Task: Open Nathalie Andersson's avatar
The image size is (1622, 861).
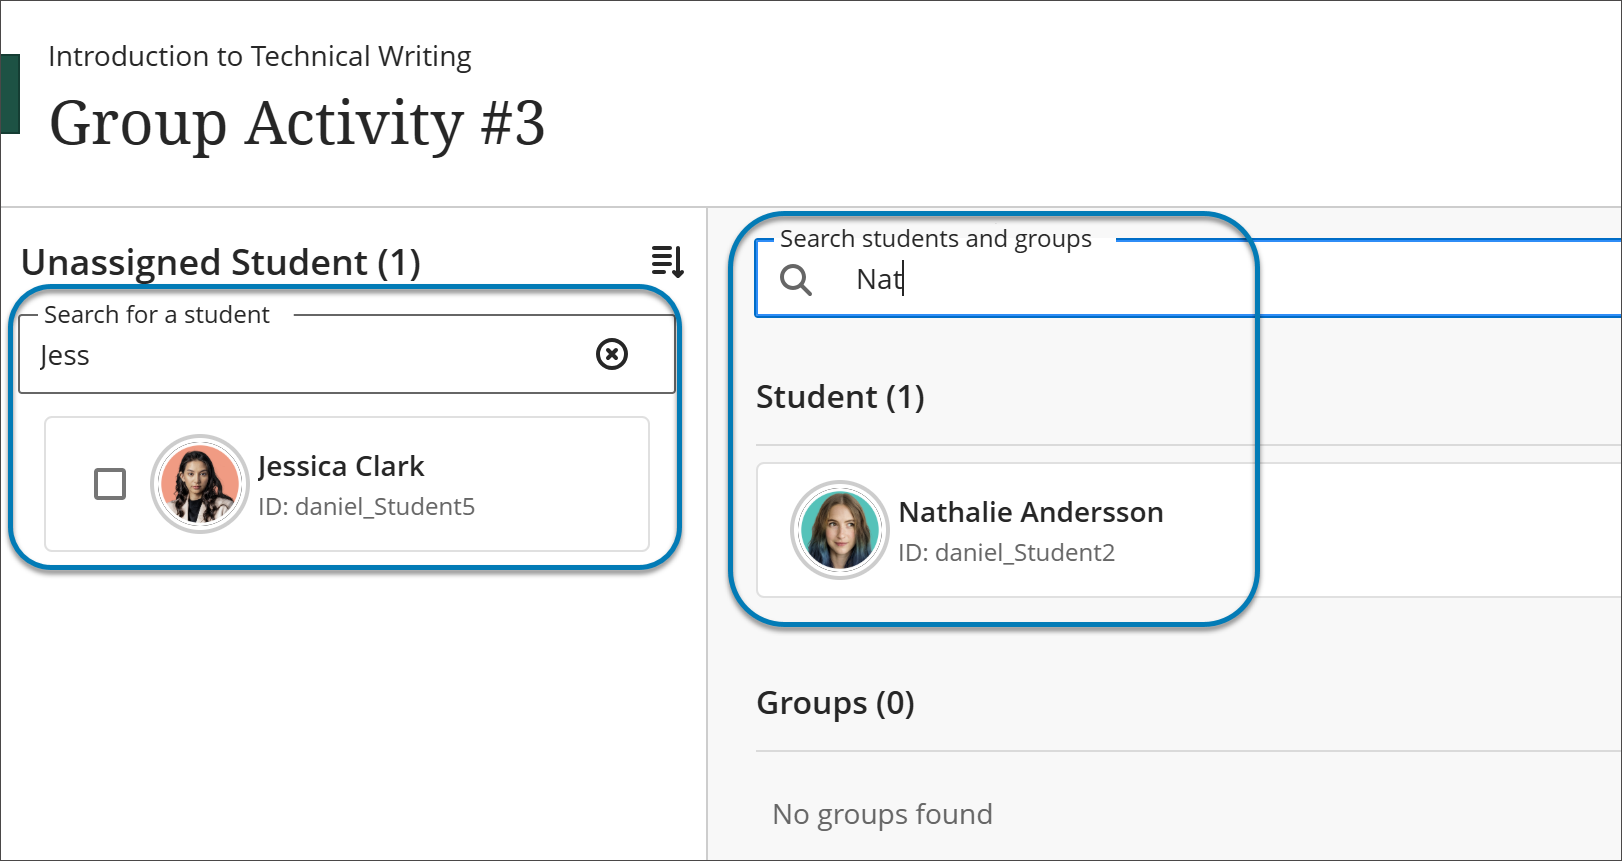Action: (840, 530)
